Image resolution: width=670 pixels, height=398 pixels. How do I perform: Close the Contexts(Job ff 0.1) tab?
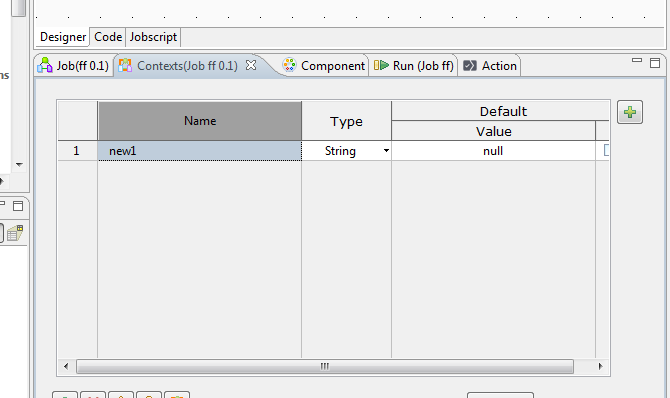tap(251, 65)
